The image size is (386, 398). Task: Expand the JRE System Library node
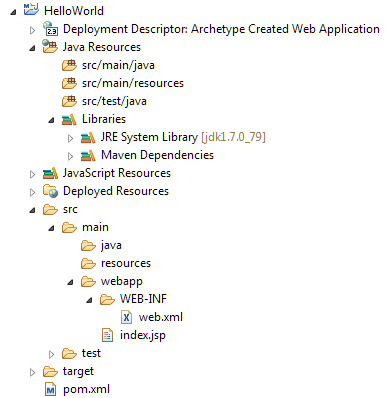70,138
